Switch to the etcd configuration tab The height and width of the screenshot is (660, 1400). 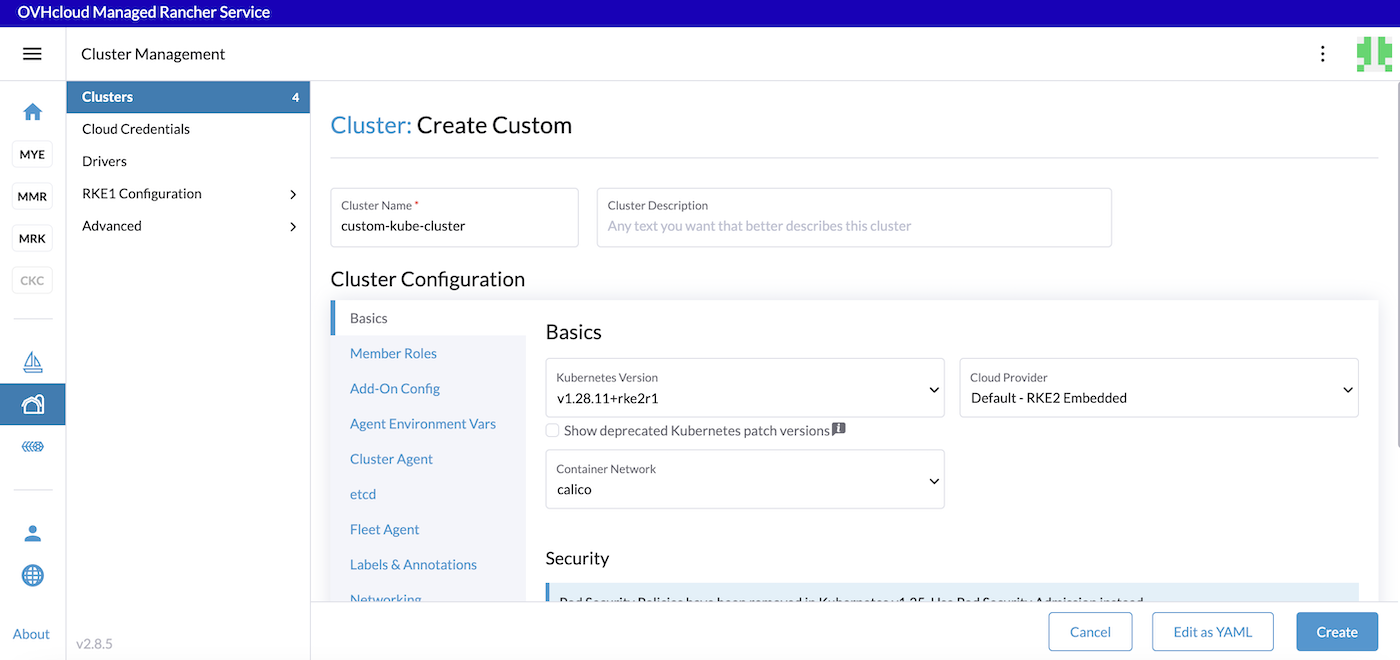click(x=362, y=493)
